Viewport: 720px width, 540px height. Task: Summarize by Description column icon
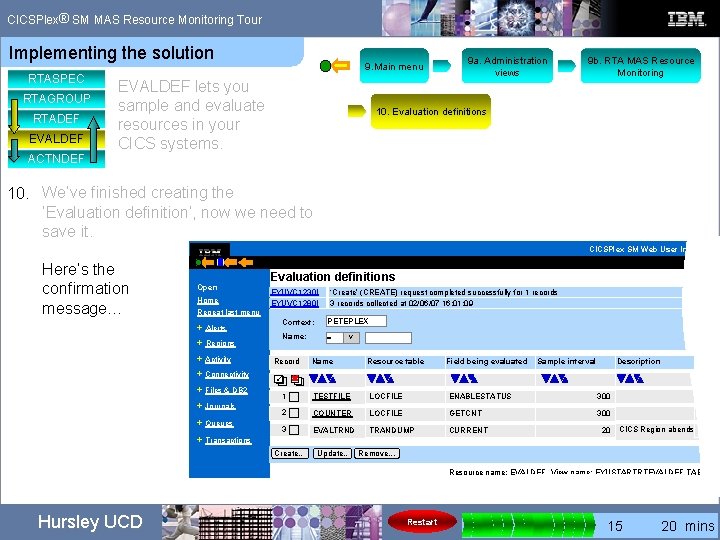tap(639, 379)
